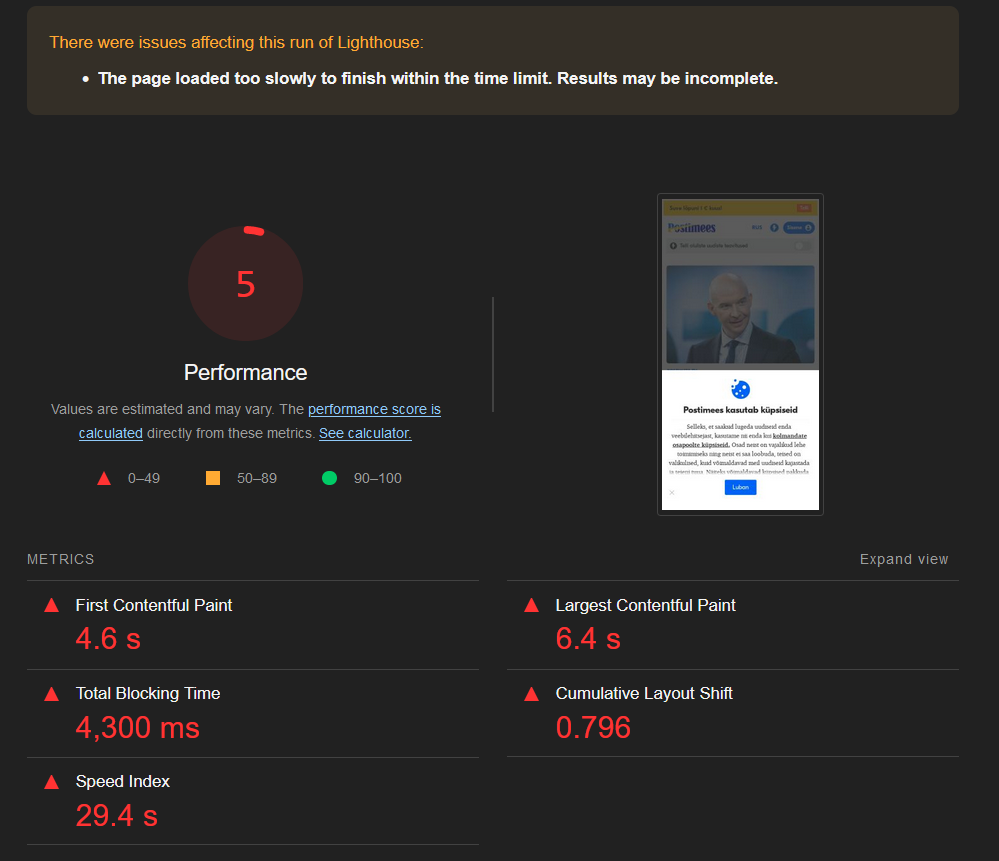Open the 'performance score is' link
The height and width of the screenshot is (861, 999).
[x=374, y=409]
